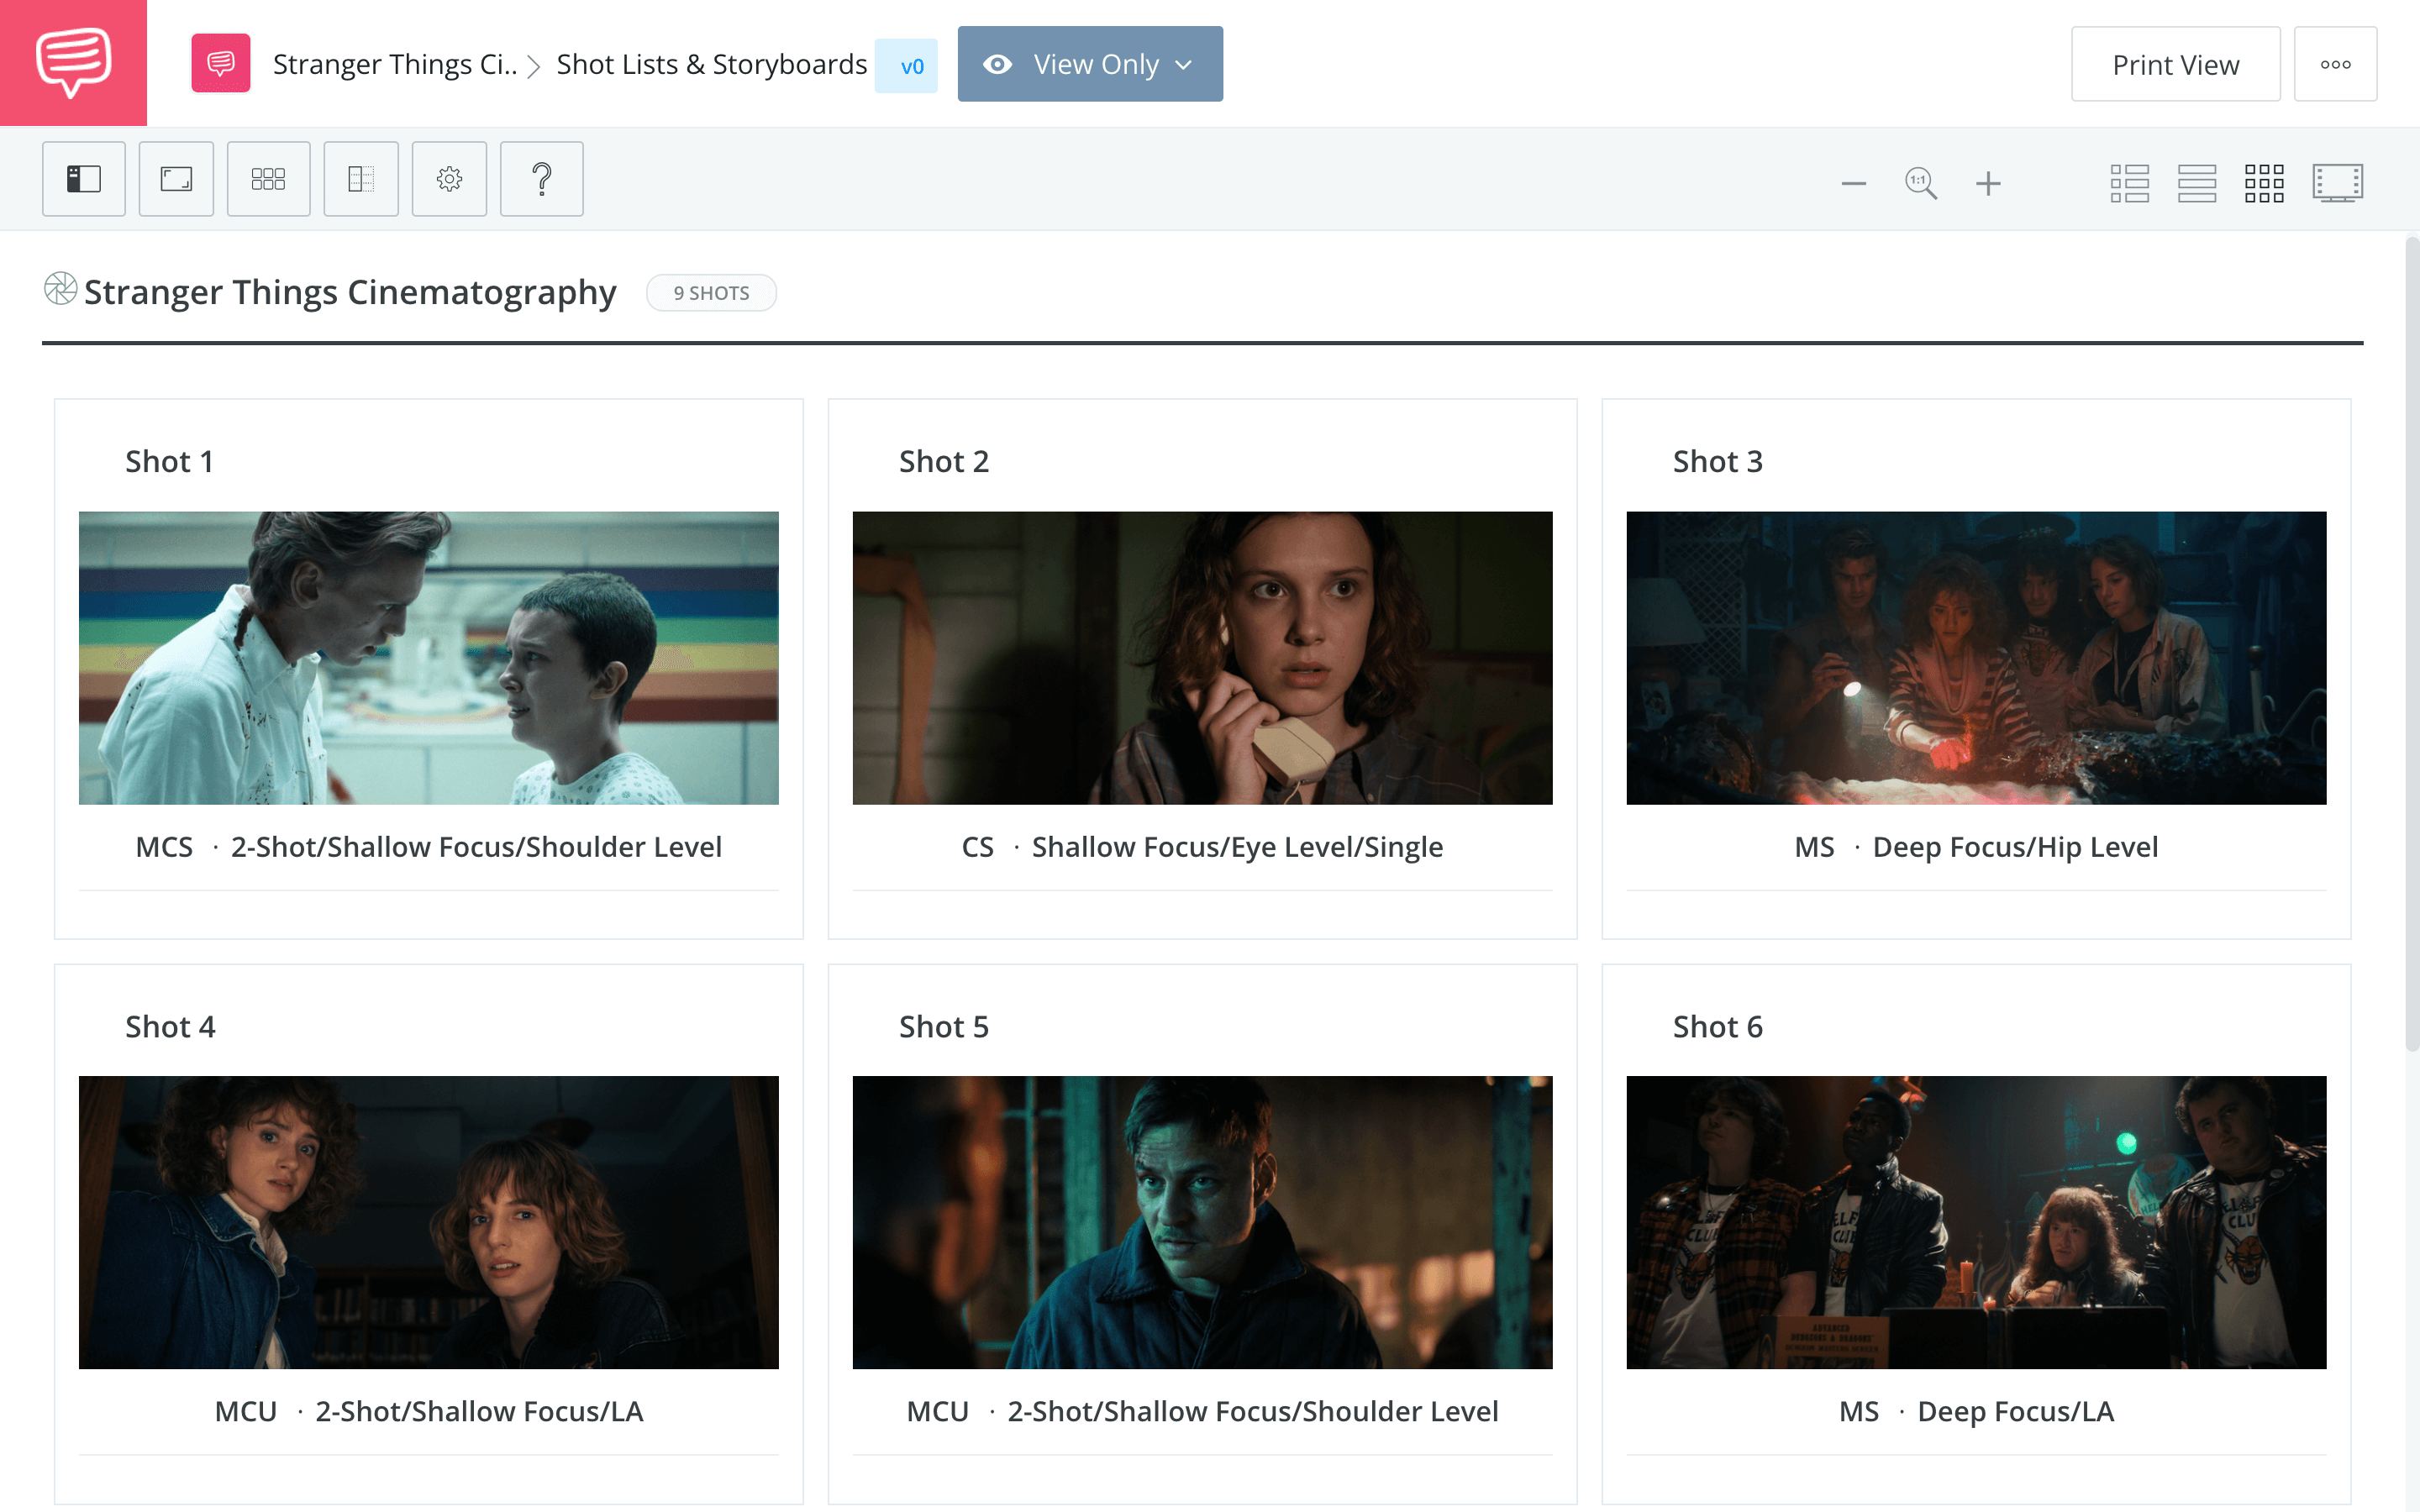Switch to grid view of shots
Screen dimensions: 2420x1512
click(x=2265, y=183)
